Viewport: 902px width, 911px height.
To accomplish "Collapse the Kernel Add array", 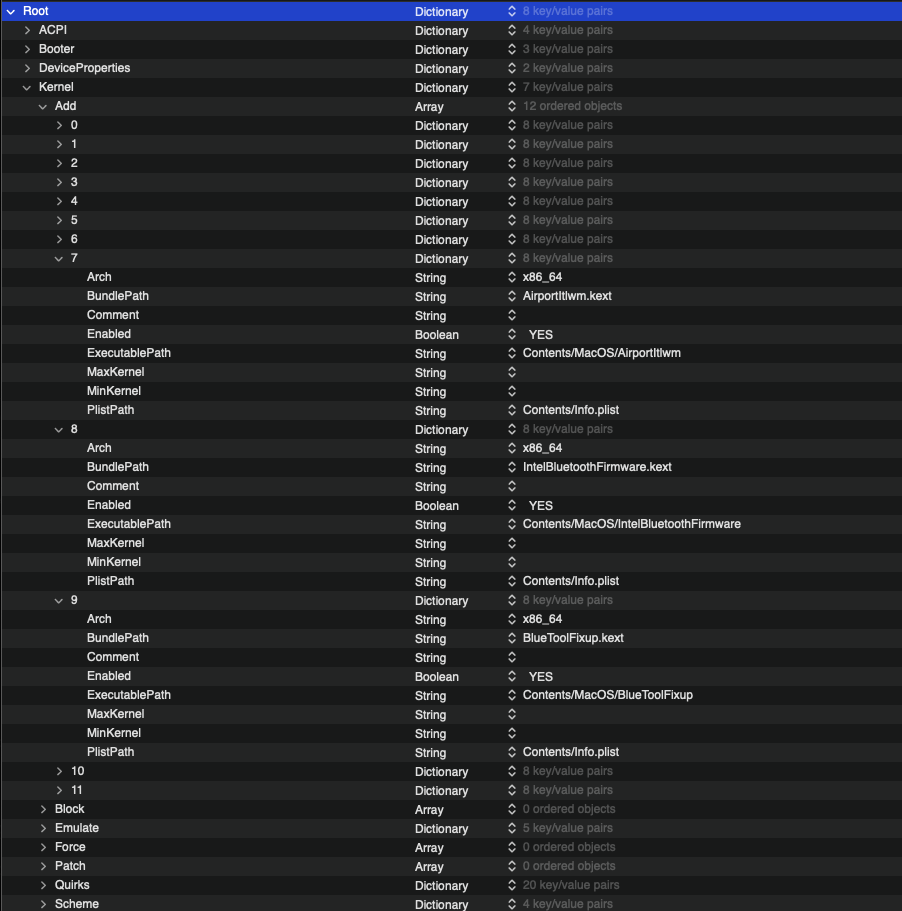I will [43, 106].
